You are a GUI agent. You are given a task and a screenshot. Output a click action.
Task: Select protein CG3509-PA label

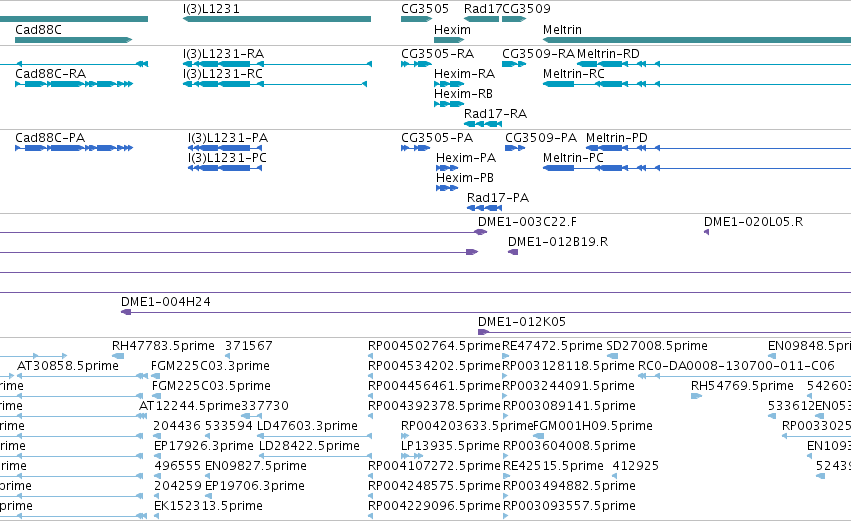click(541, 138)
